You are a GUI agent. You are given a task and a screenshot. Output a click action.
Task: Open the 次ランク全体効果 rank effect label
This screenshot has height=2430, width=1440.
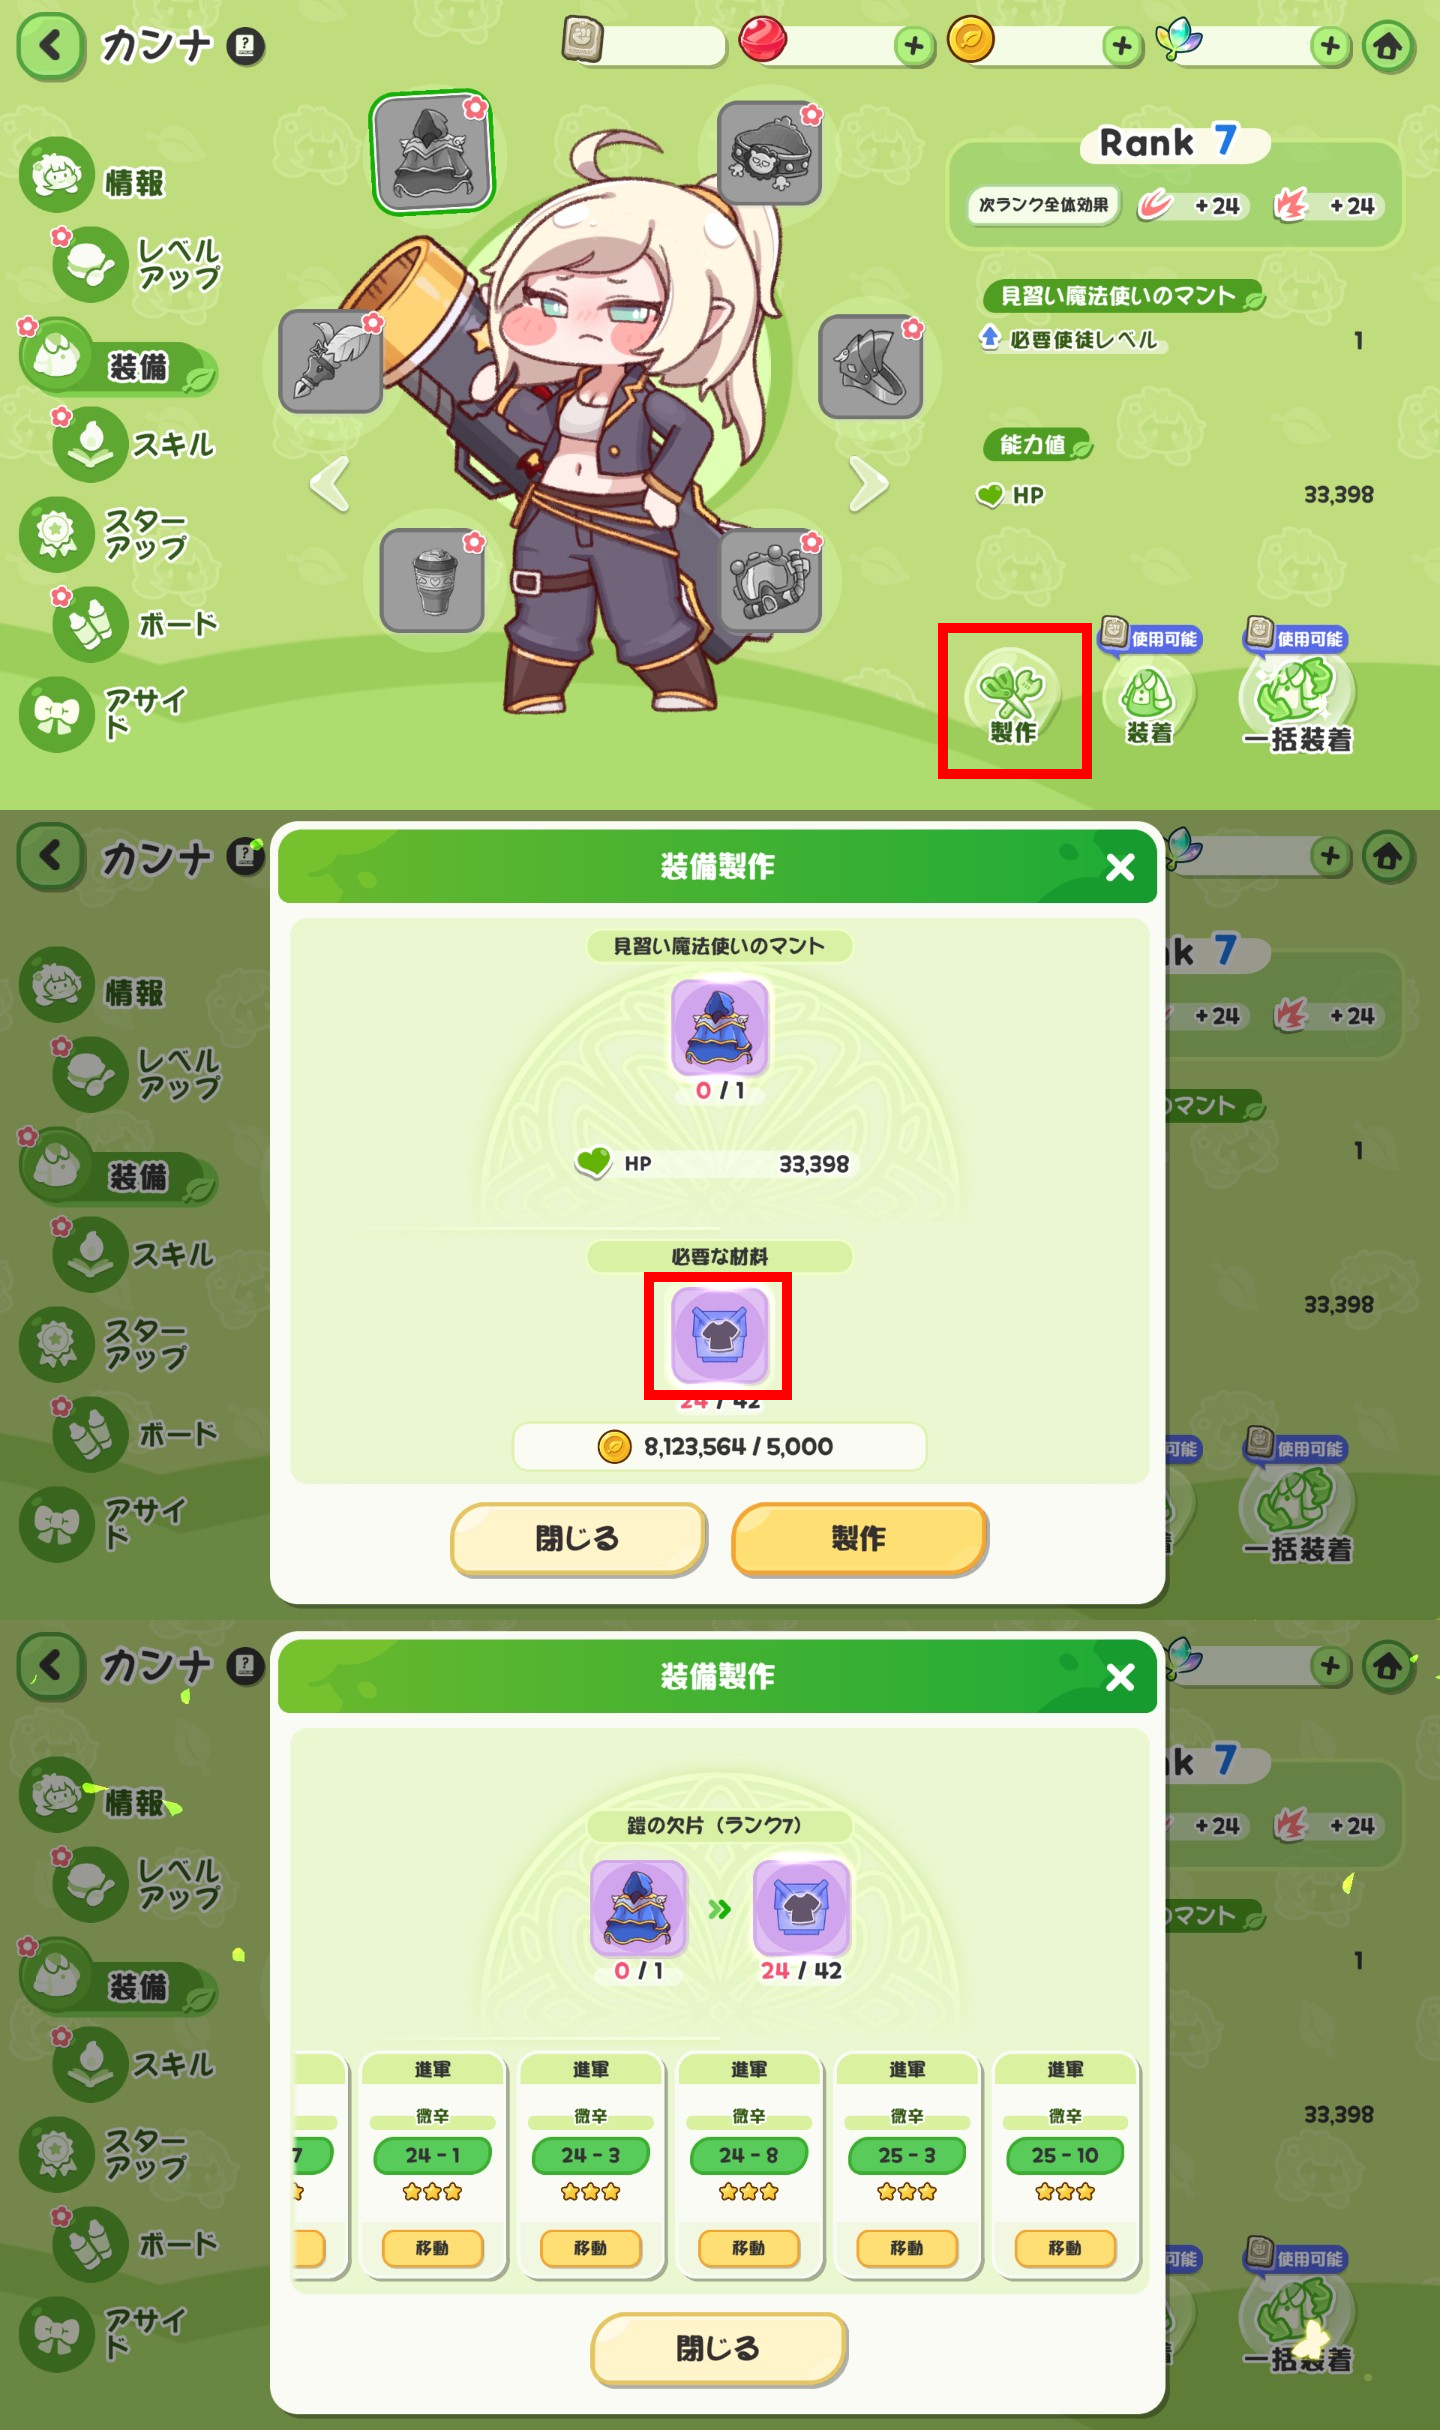tap(1043, 205)
